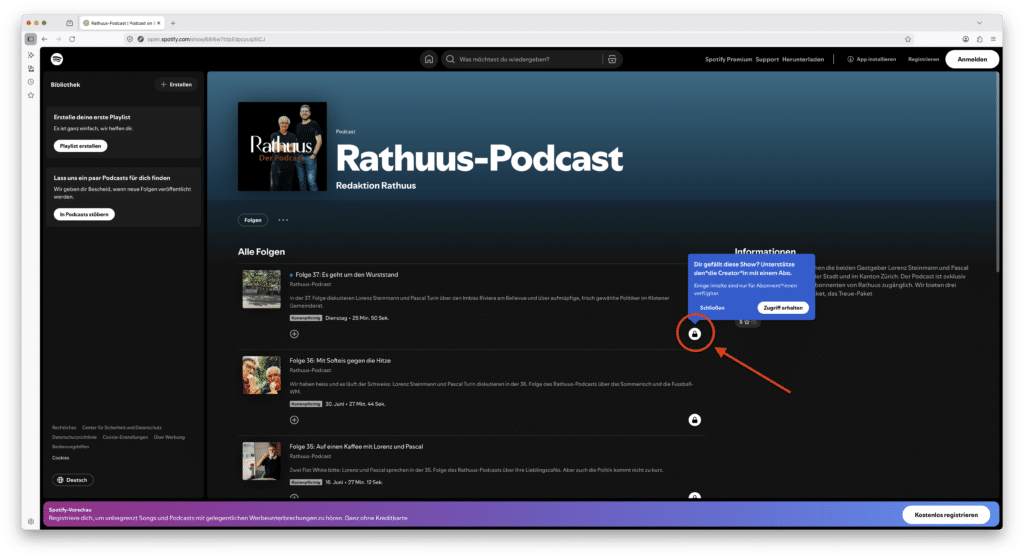Image resolution: width=1024 pixels, height=558 pixels.
Task: Open the history clock icon in browser sidebar
Action: tap(31, 82)
